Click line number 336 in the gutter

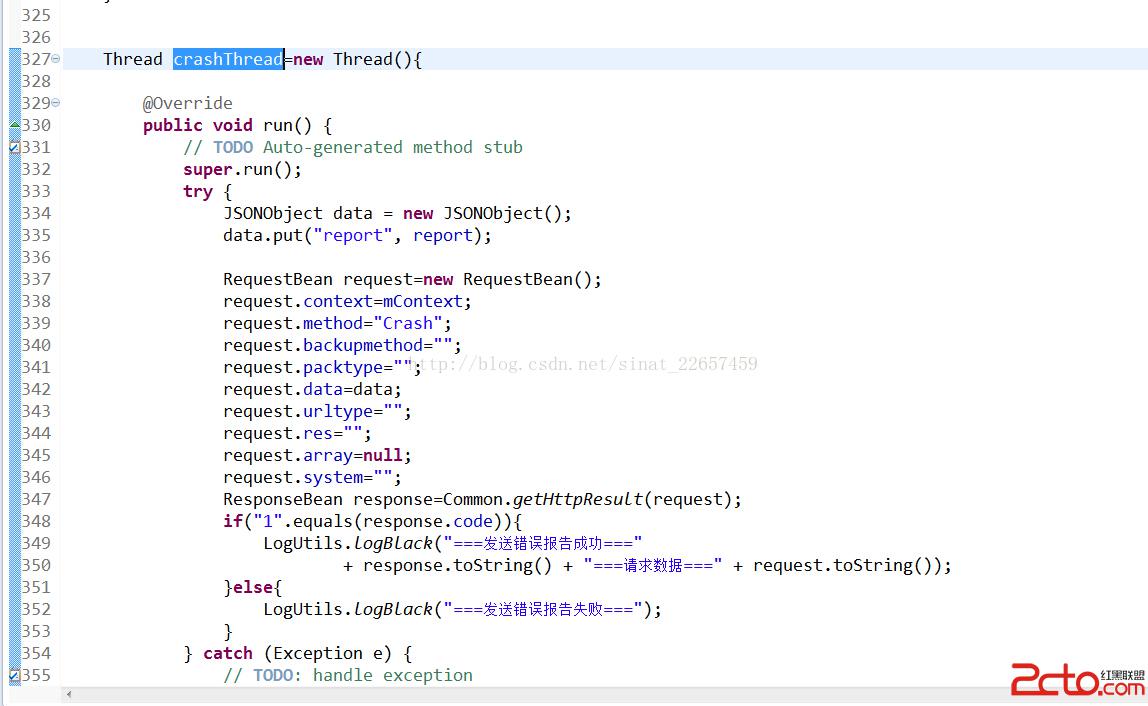[36, 257]
